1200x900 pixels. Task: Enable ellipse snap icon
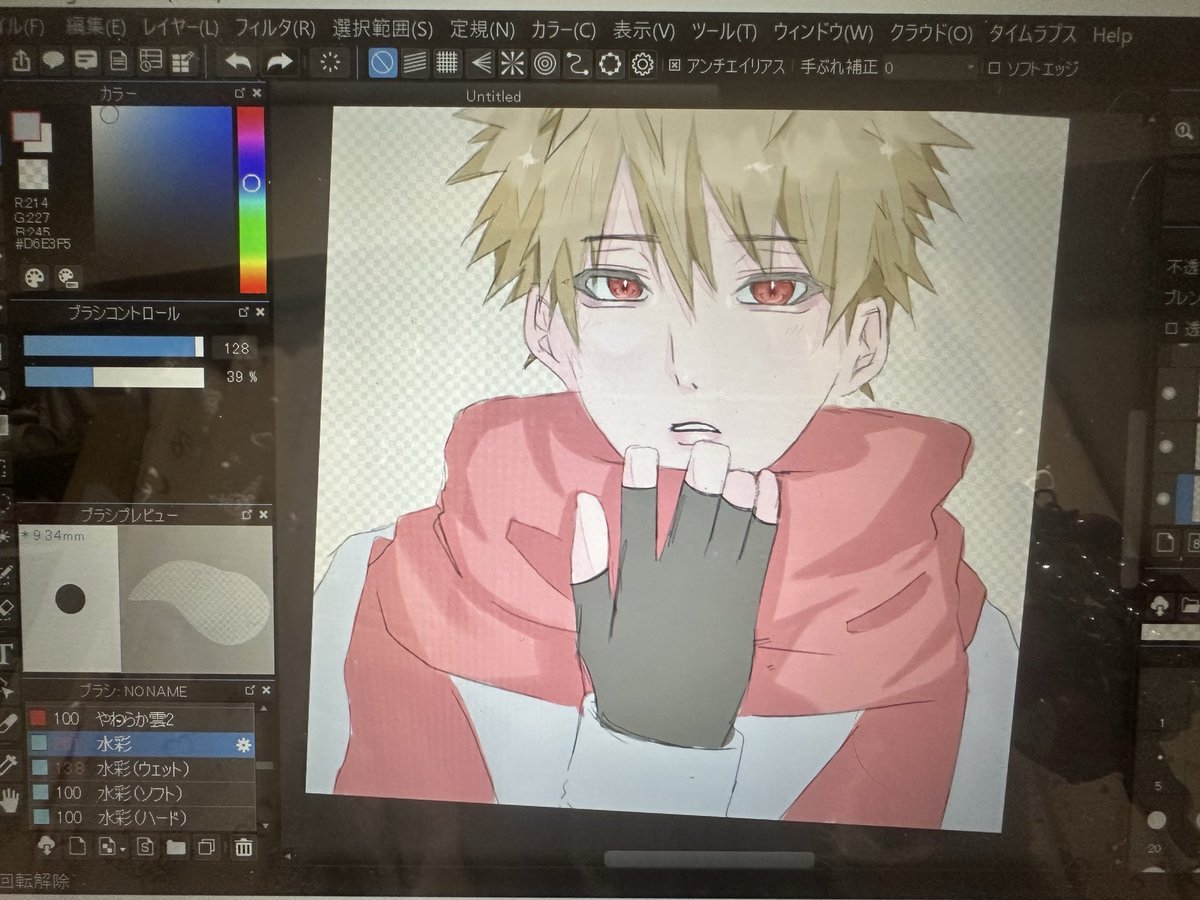[610, 65]
